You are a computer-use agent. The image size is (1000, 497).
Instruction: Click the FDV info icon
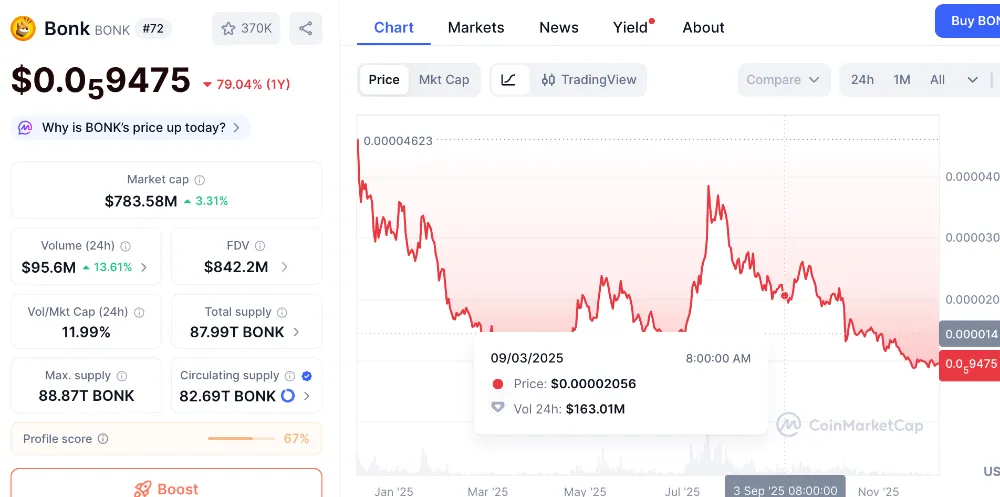[x=260, y=245]
